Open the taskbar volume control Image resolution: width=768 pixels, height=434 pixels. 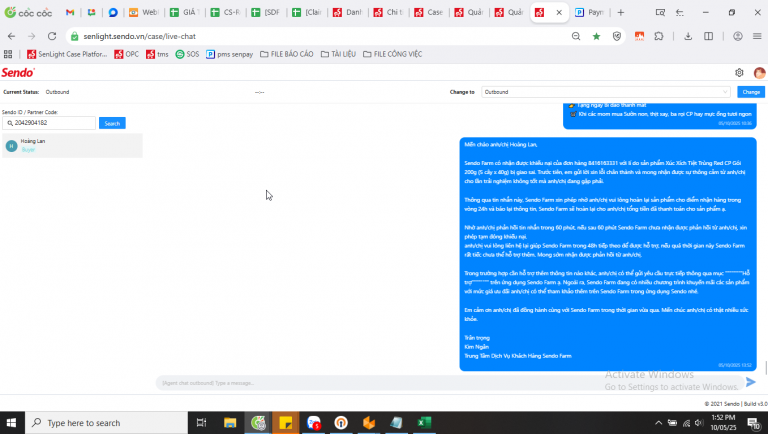699,423
